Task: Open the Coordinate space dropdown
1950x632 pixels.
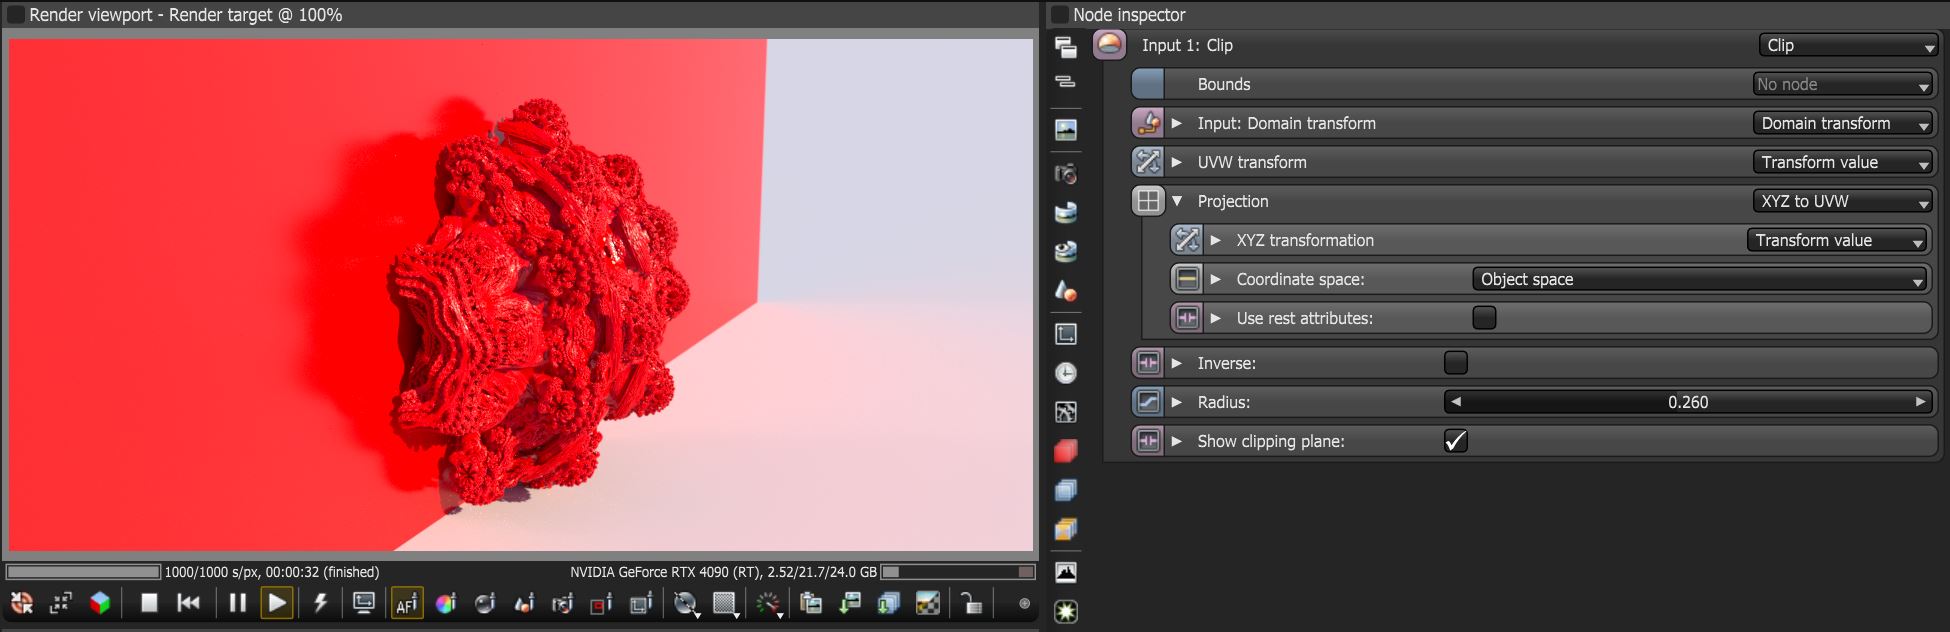Action: point(1700,279)
